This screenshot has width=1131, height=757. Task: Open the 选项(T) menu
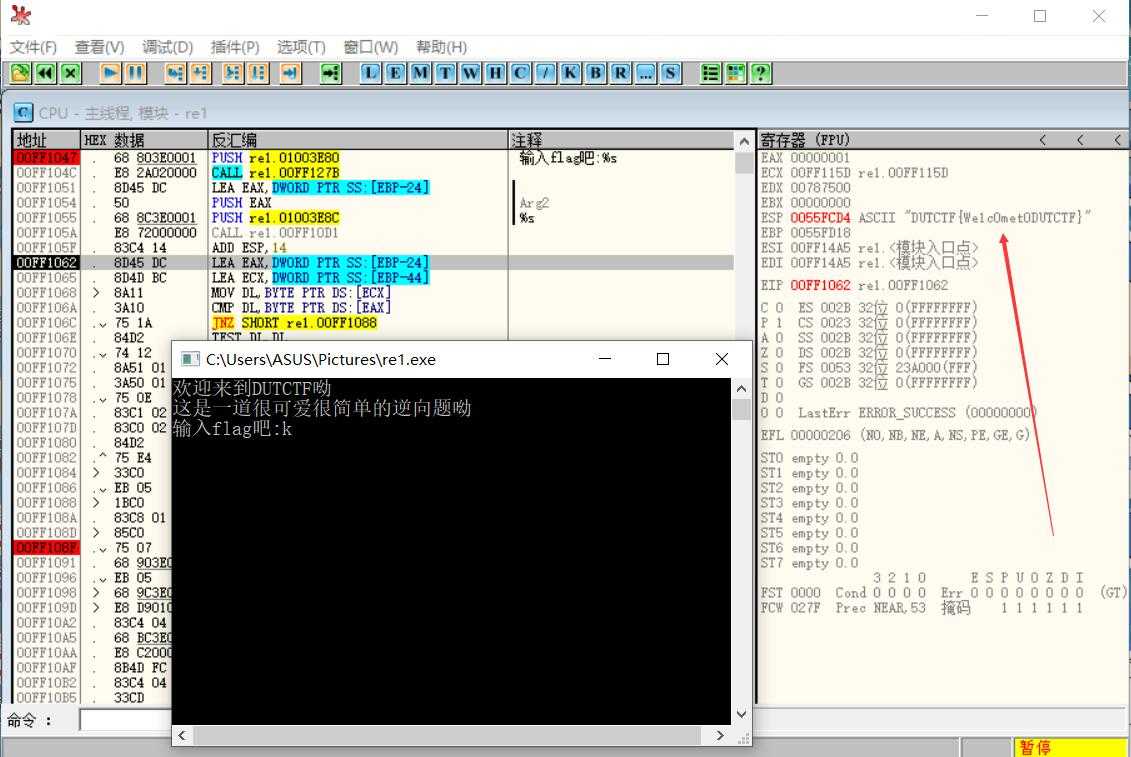coord(301,47)
